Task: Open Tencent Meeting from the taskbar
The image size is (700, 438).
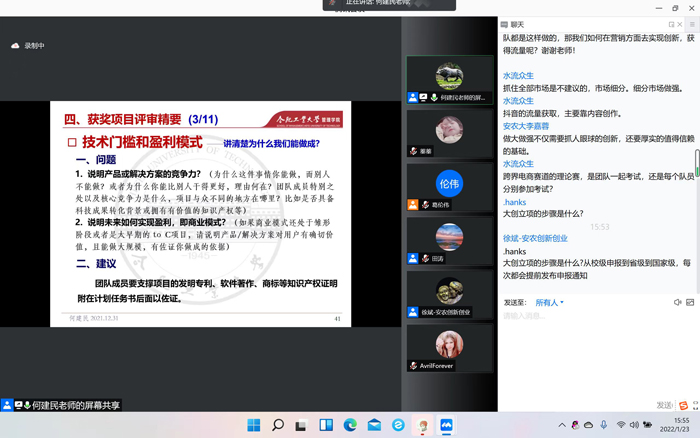Action: click(446, 425)
